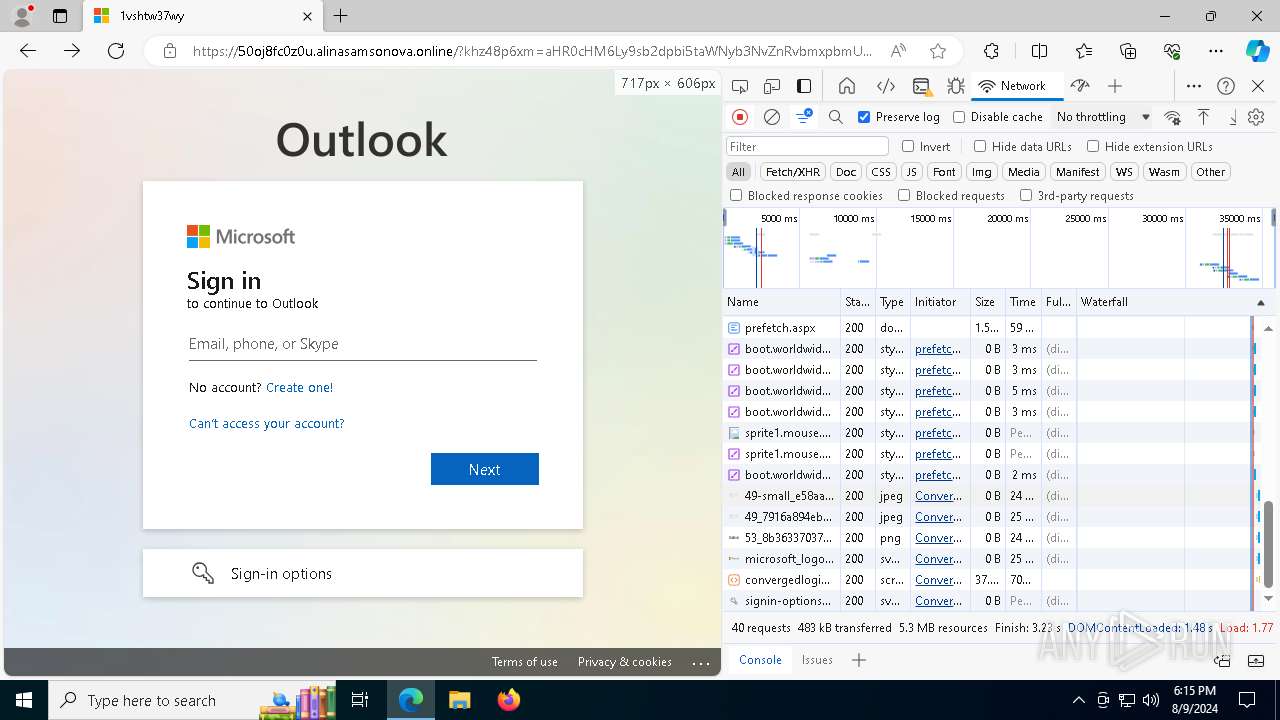1280x720 pixels.
Task: Click the Next button
Action: (485, 469)
